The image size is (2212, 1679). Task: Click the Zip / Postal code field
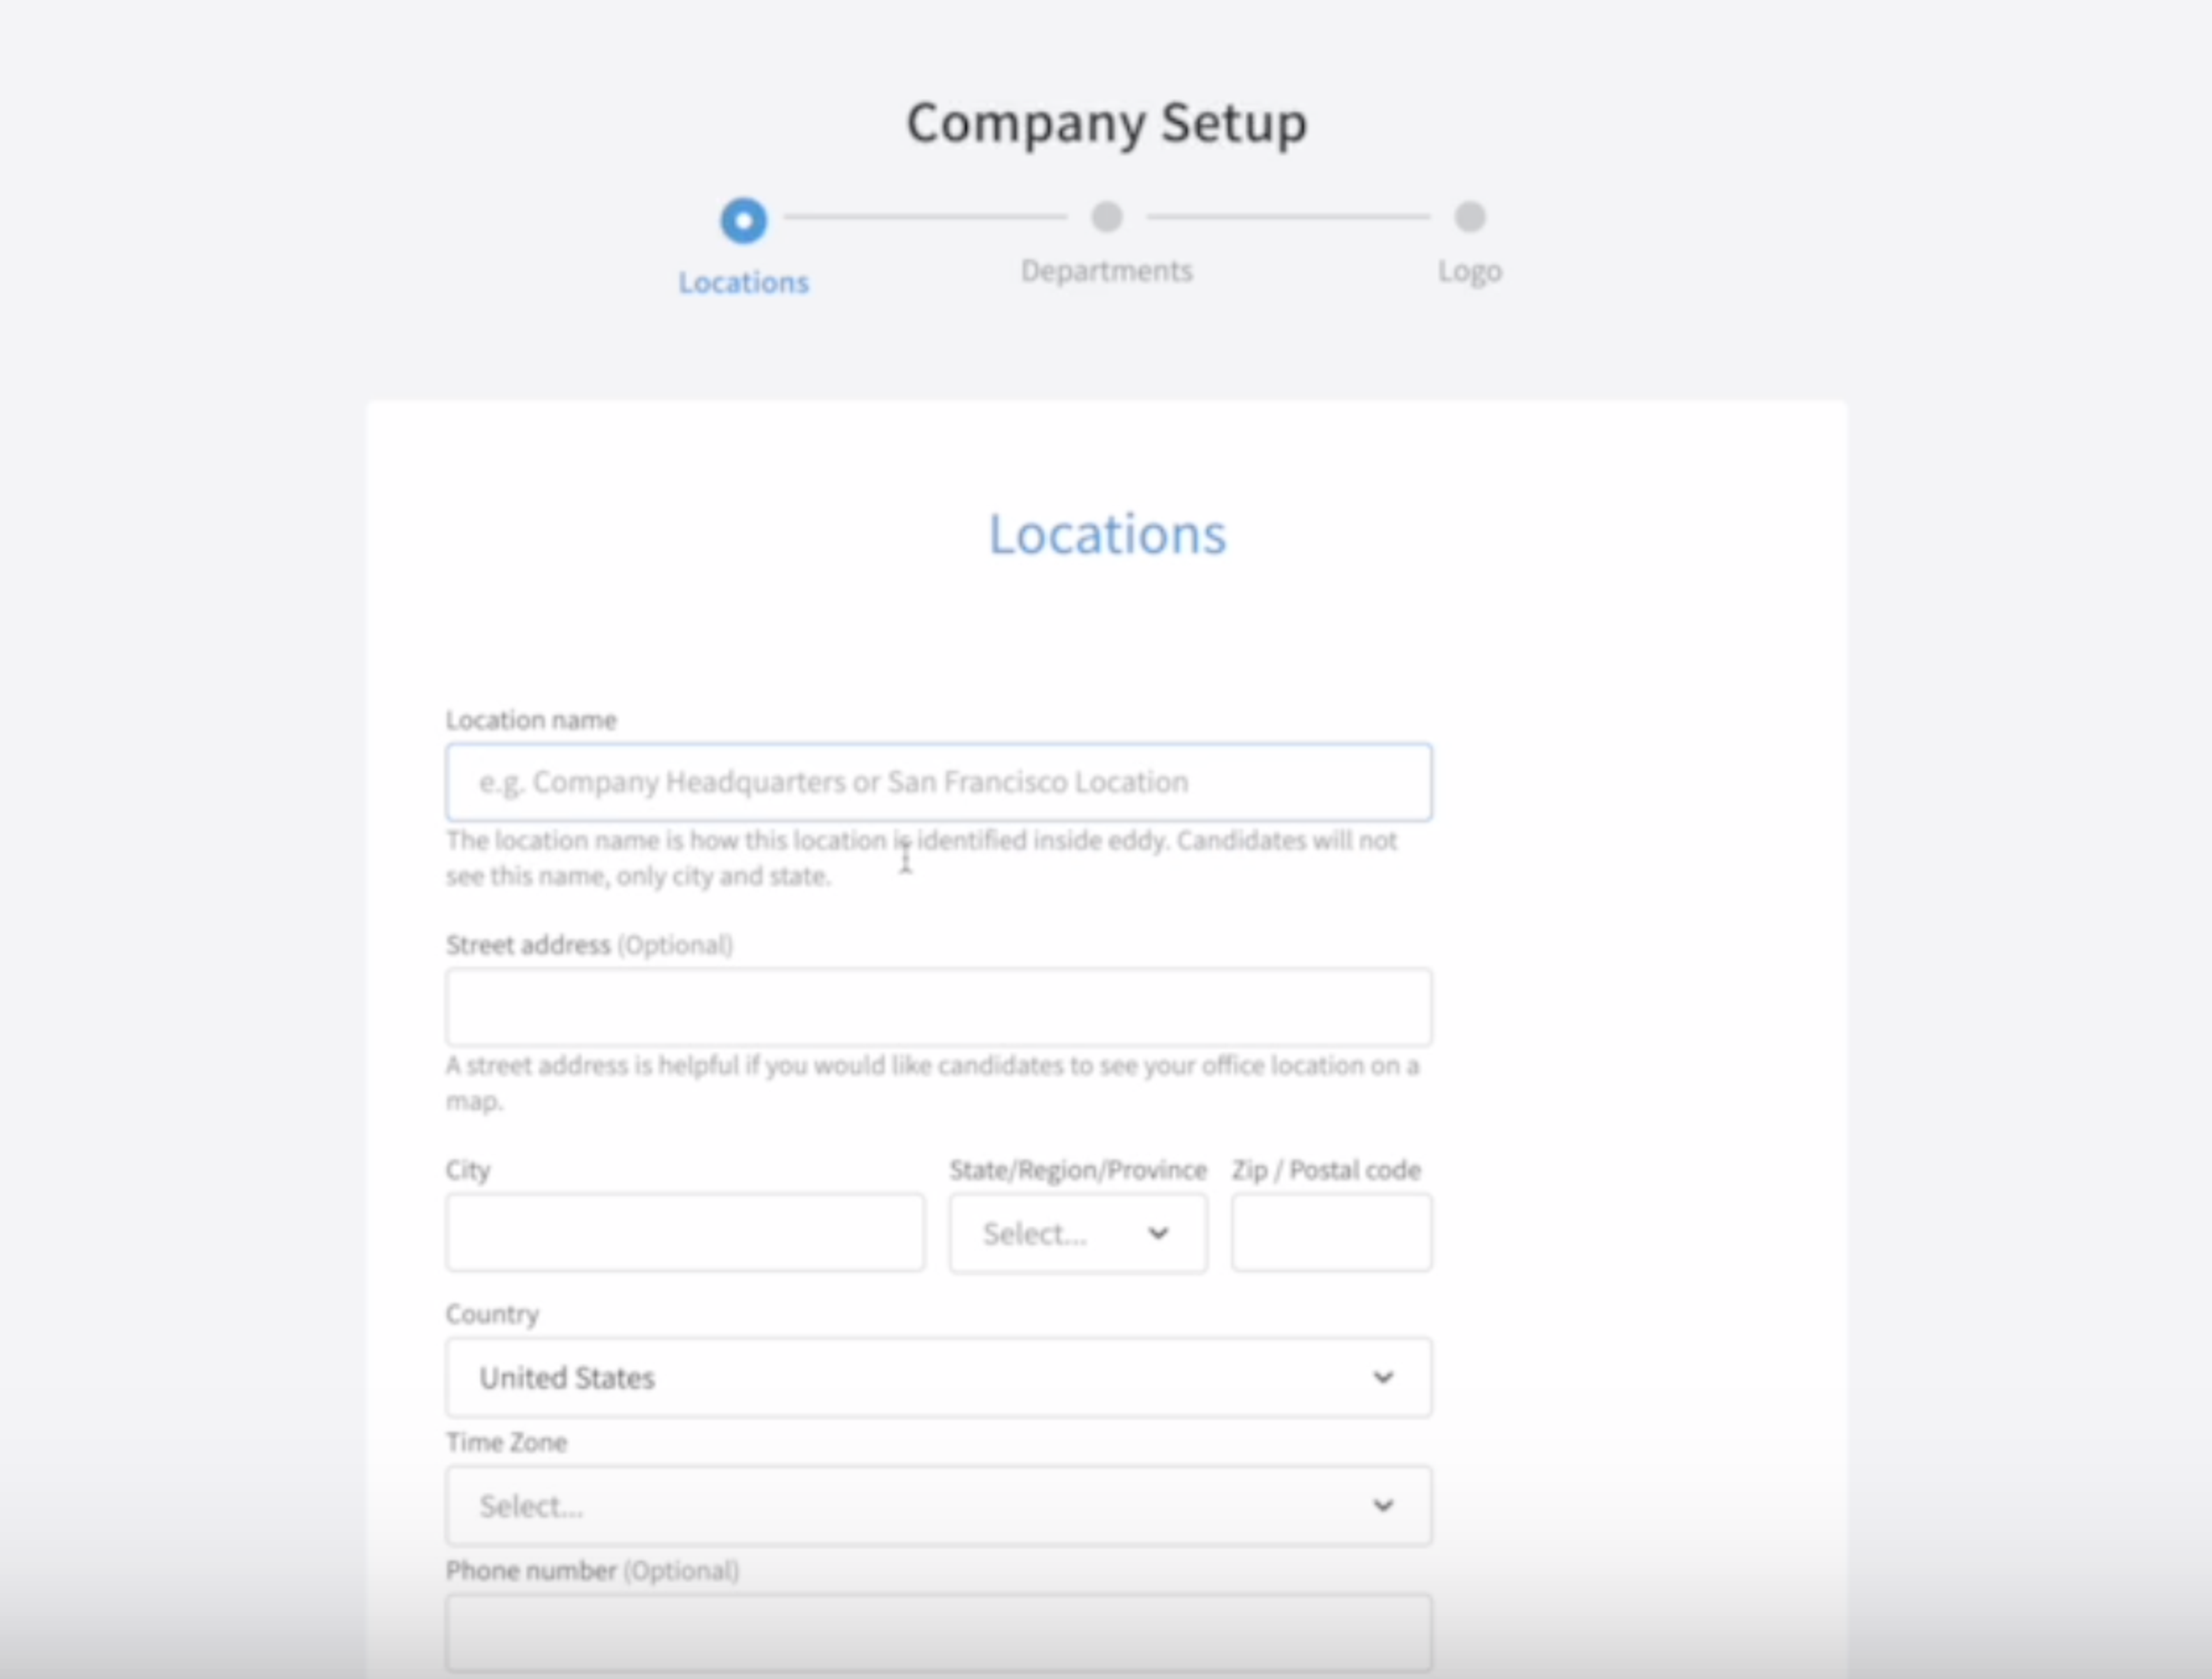(x=1331, y=1232)
